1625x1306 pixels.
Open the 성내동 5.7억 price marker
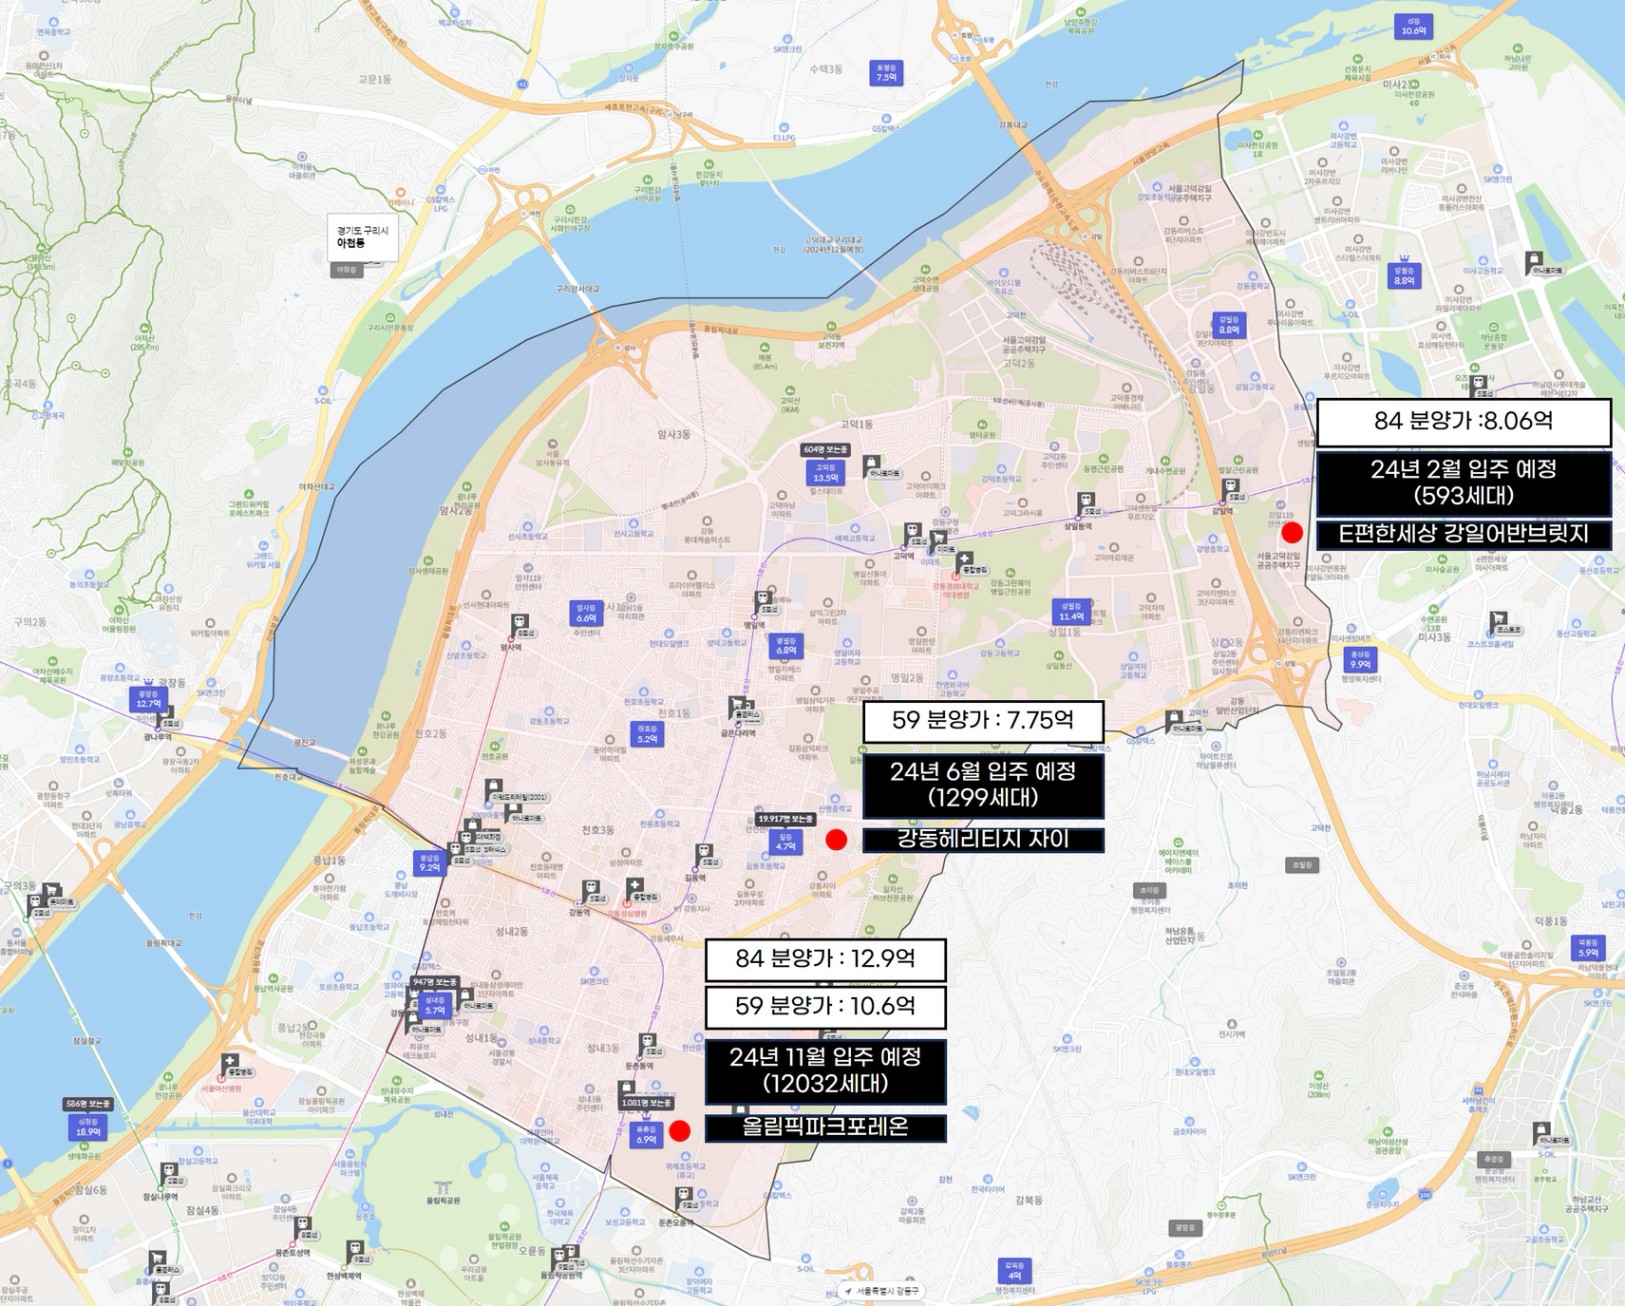434,1005
